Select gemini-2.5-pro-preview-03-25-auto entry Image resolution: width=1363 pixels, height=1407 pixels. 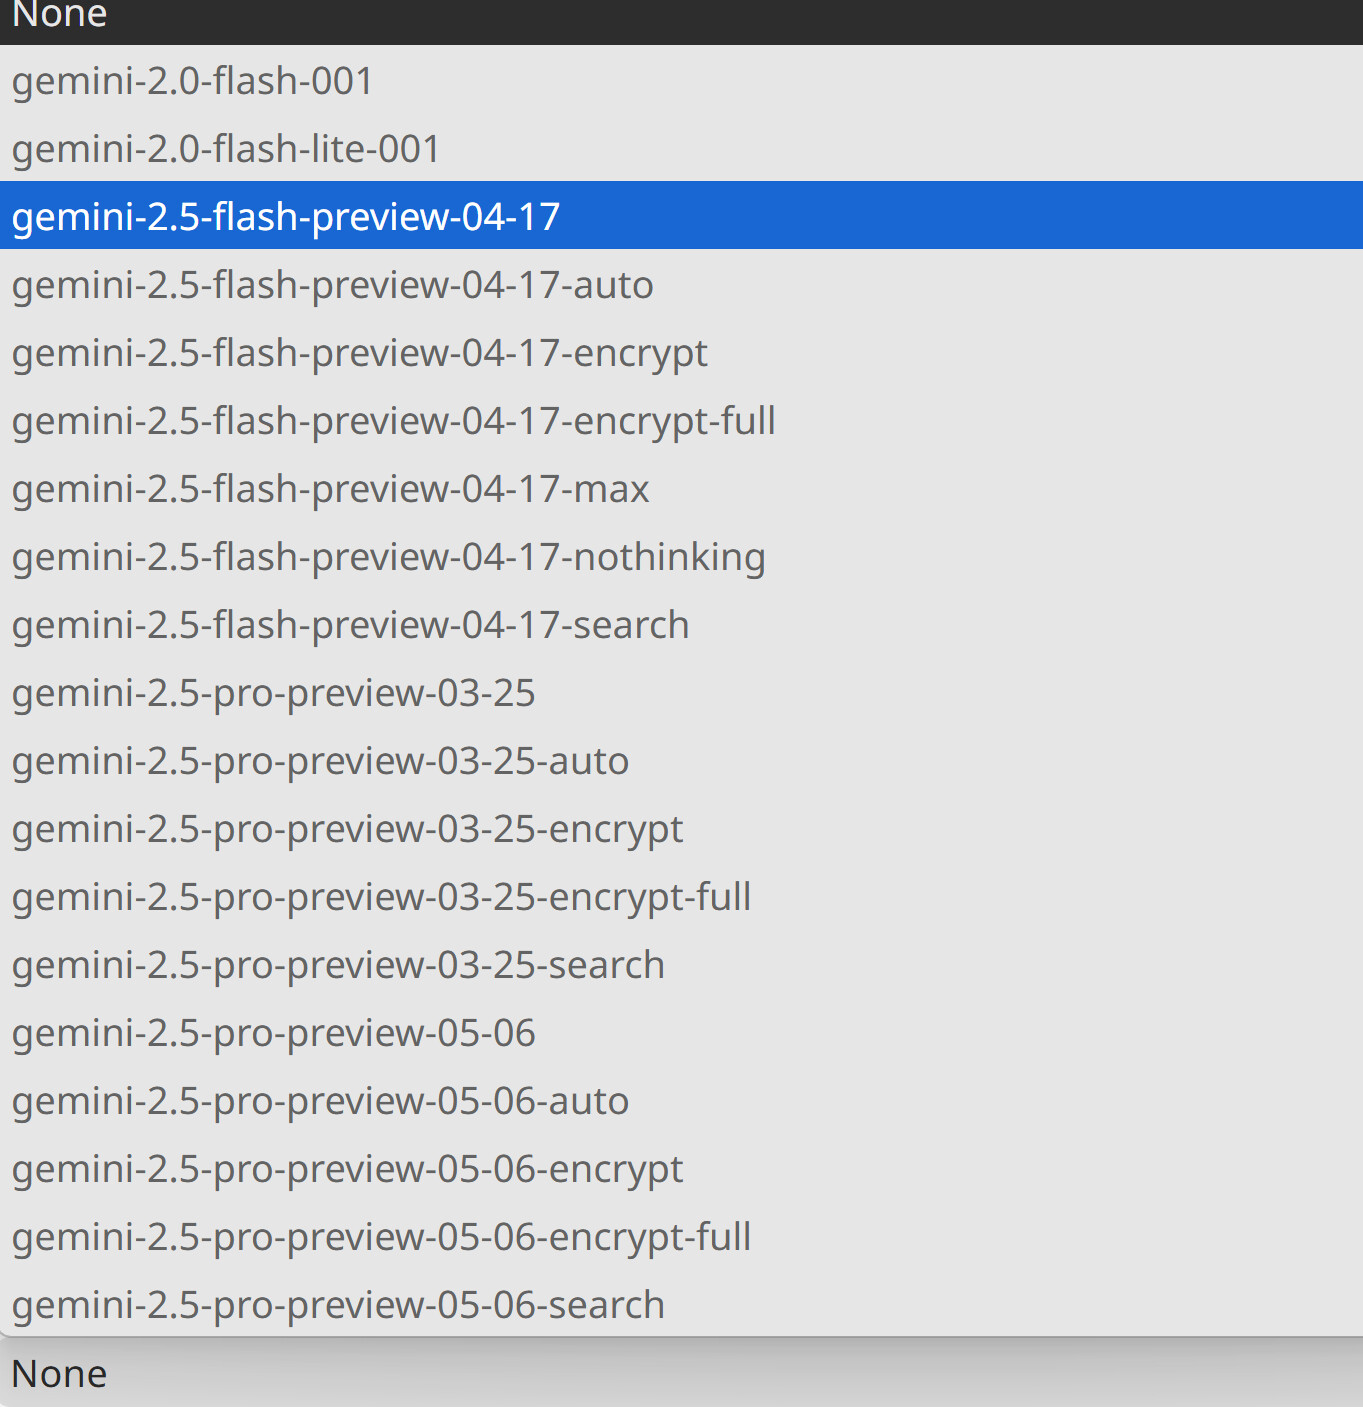click(x=320, y=761)
